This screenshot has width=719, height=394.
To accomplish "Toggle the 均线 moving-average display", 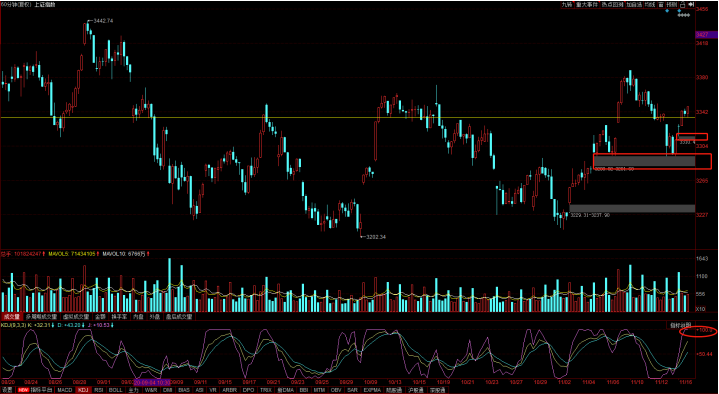I will coord(650,5).
